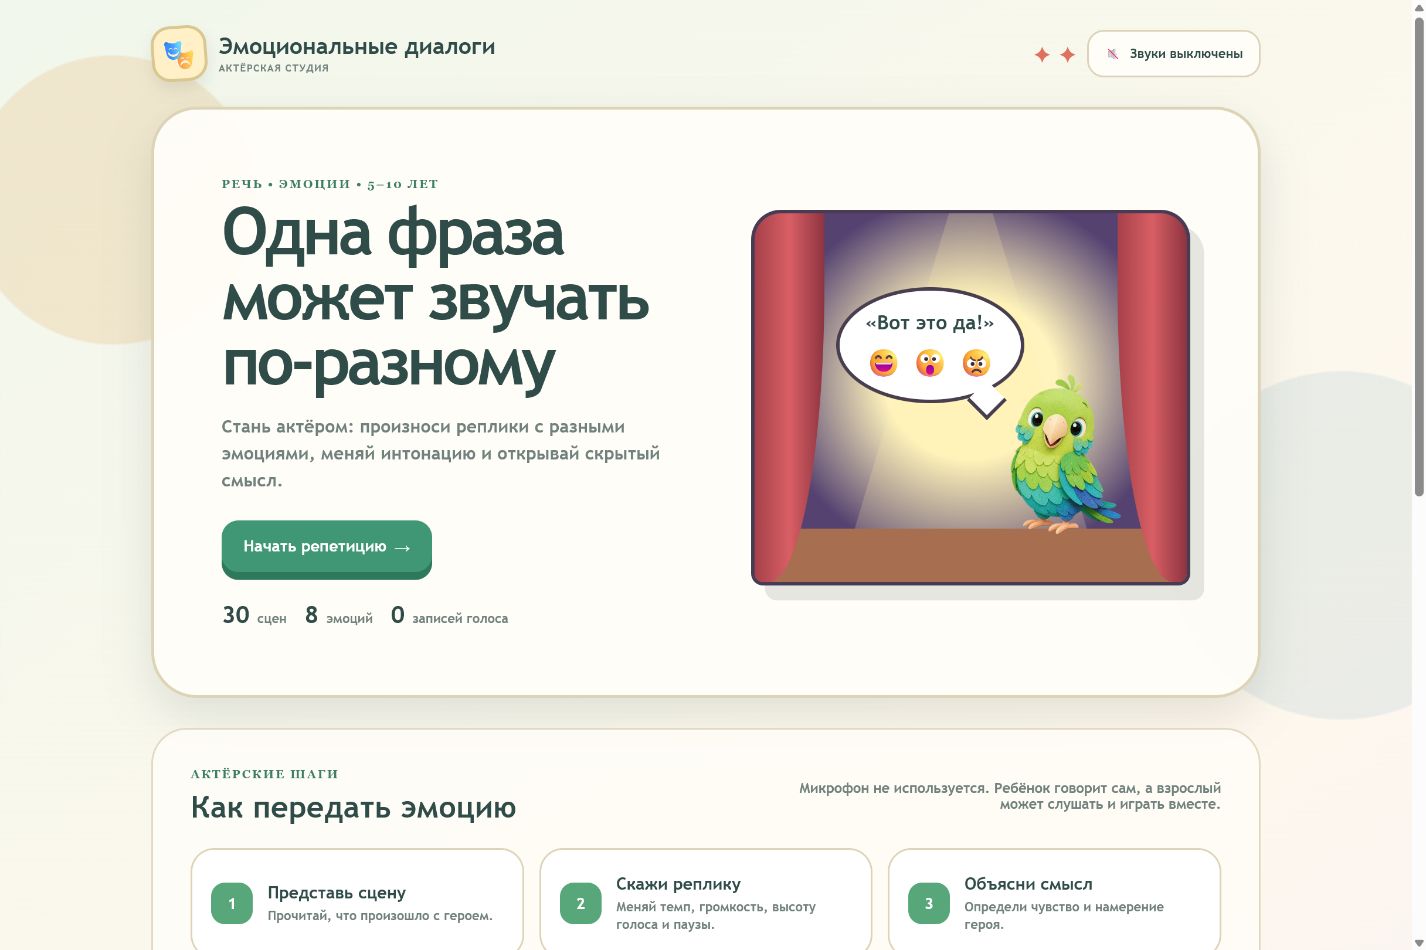Click the 'Скажи реплику' step card title
The image size is (1426, 950).
(679, 884)
